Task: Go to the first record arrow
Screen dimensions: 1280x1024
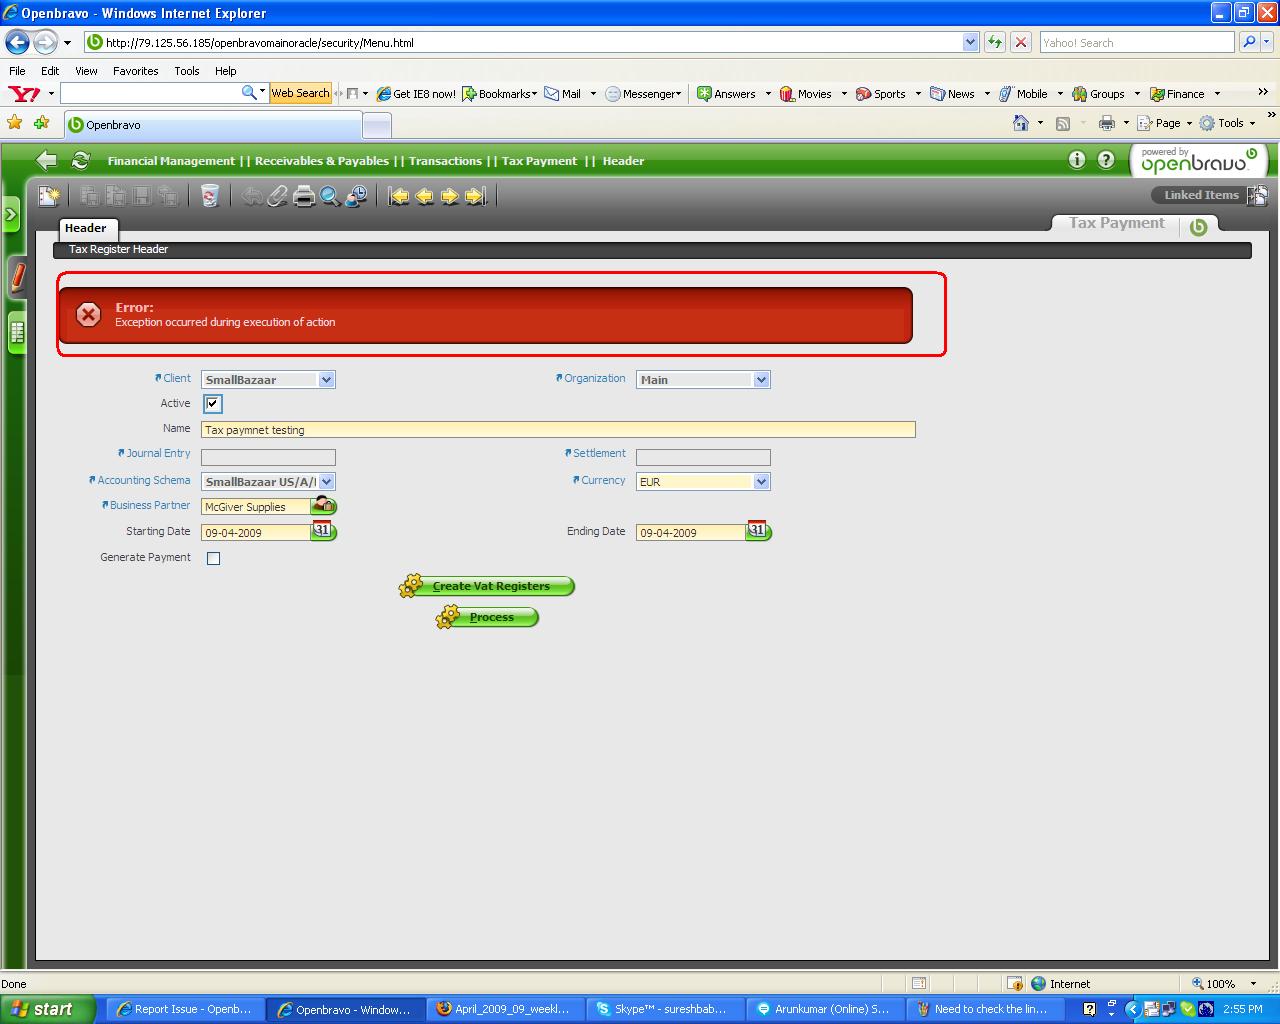Action: (x=399, y=196)
